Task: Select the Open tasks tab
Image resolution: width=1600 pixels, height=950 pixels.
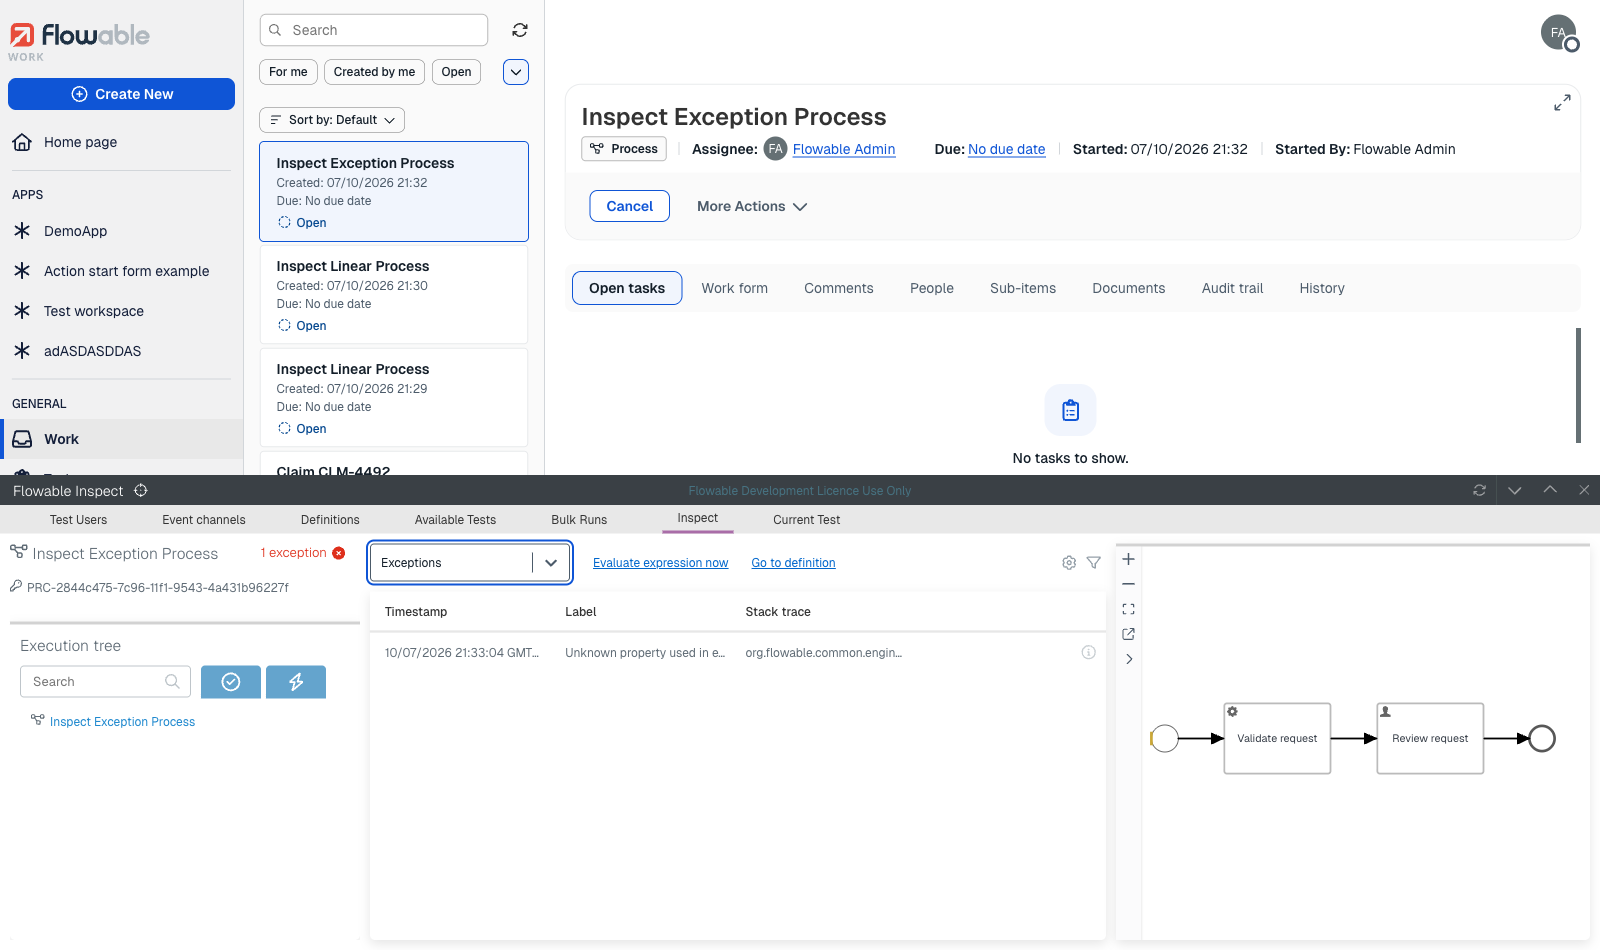Action: [x=627, y=288]
